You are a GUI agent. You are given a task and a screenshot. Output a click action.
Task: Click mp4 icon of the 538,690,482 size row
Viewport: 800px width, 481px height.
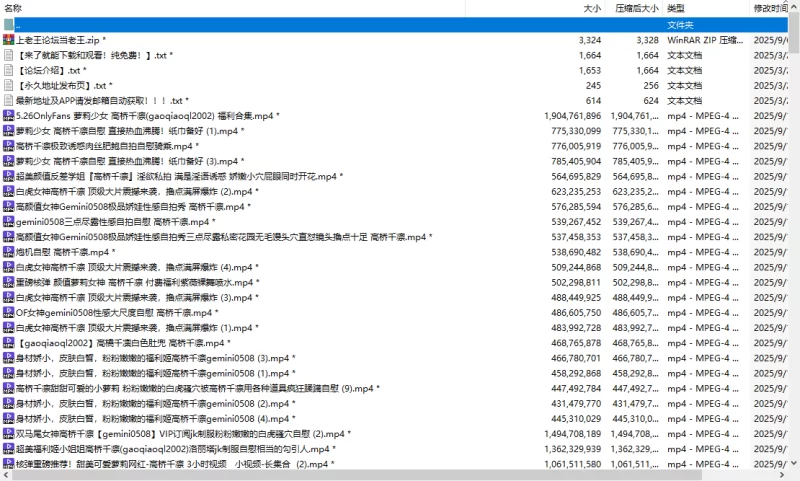(8, 252)
